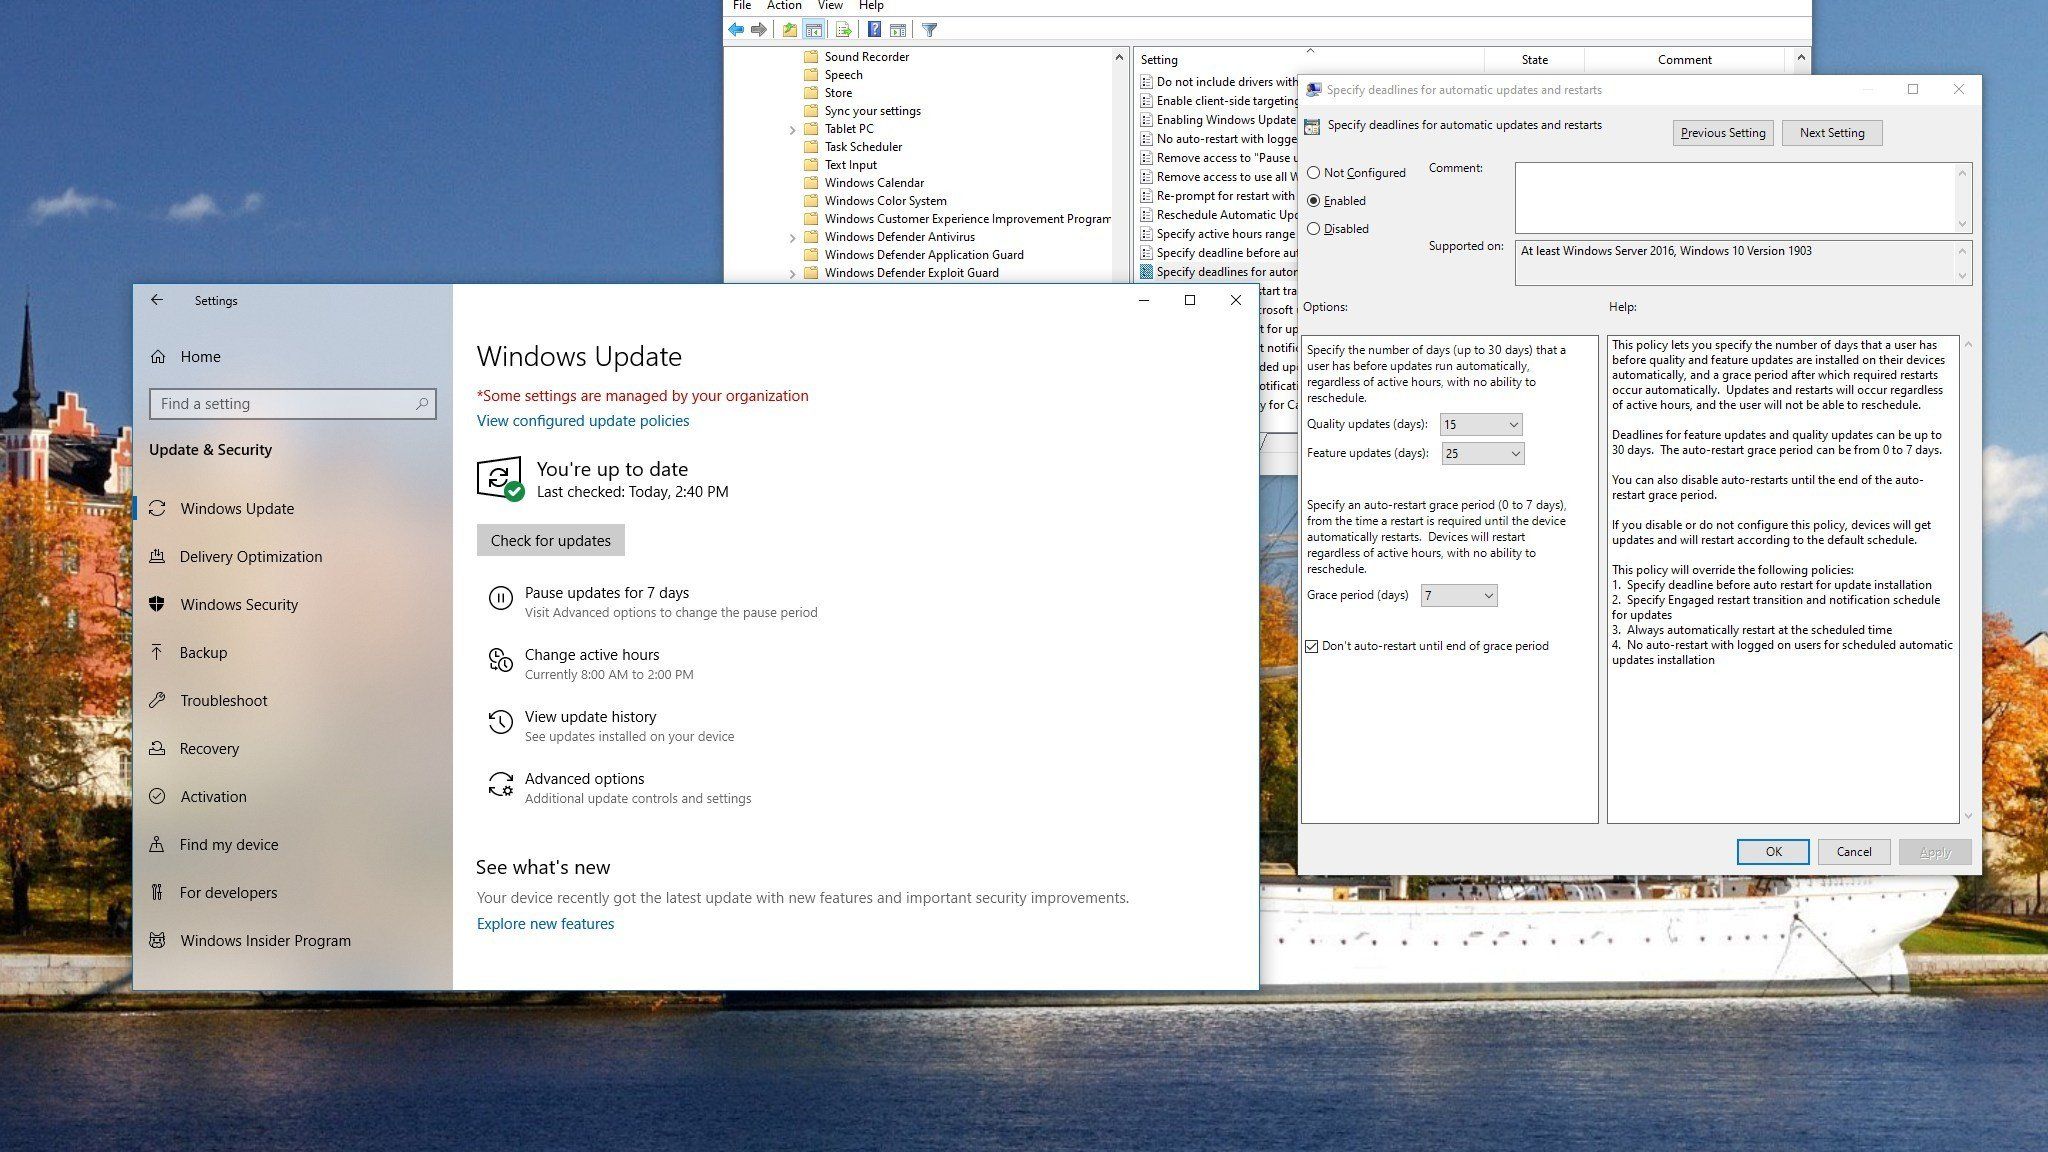2048x1152 pixels.
Task: Open View configured update policies link
Action: [583, 421]
